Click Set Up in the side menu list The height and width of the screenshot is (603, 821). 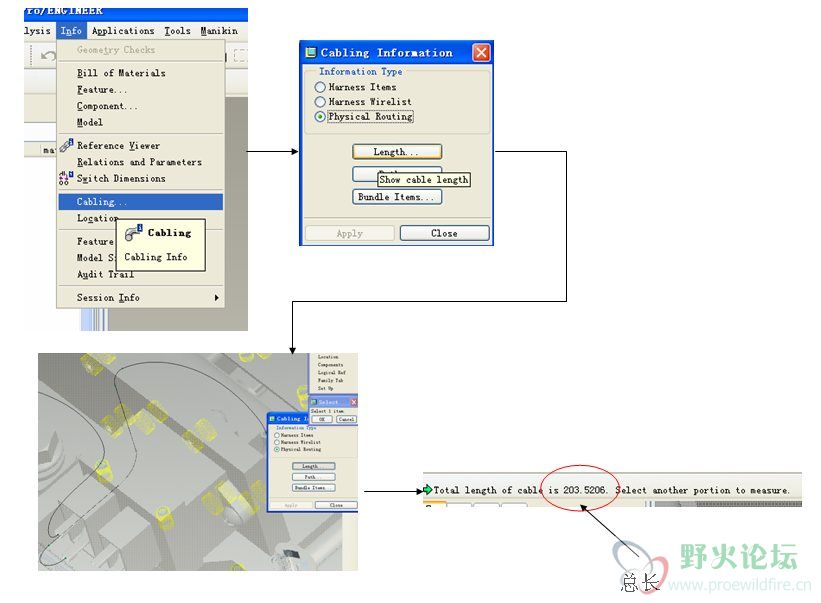[325, 388]
